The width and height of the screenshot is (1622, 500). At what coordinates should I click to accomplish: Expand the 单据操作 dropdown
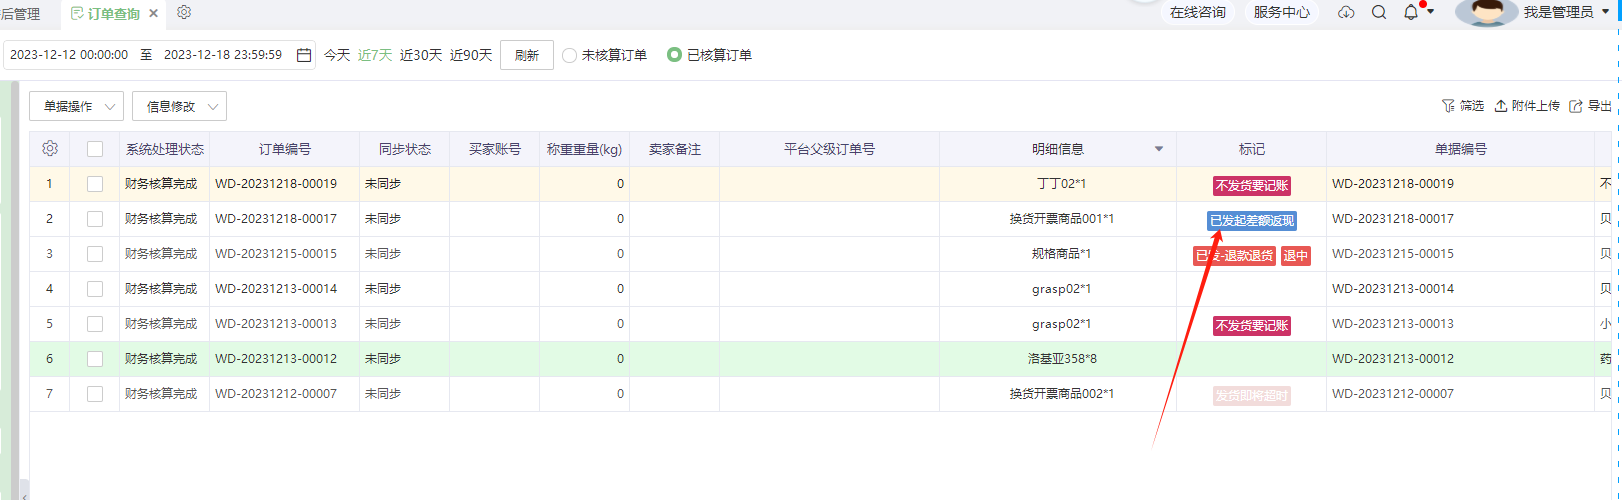tap(77, 106)
